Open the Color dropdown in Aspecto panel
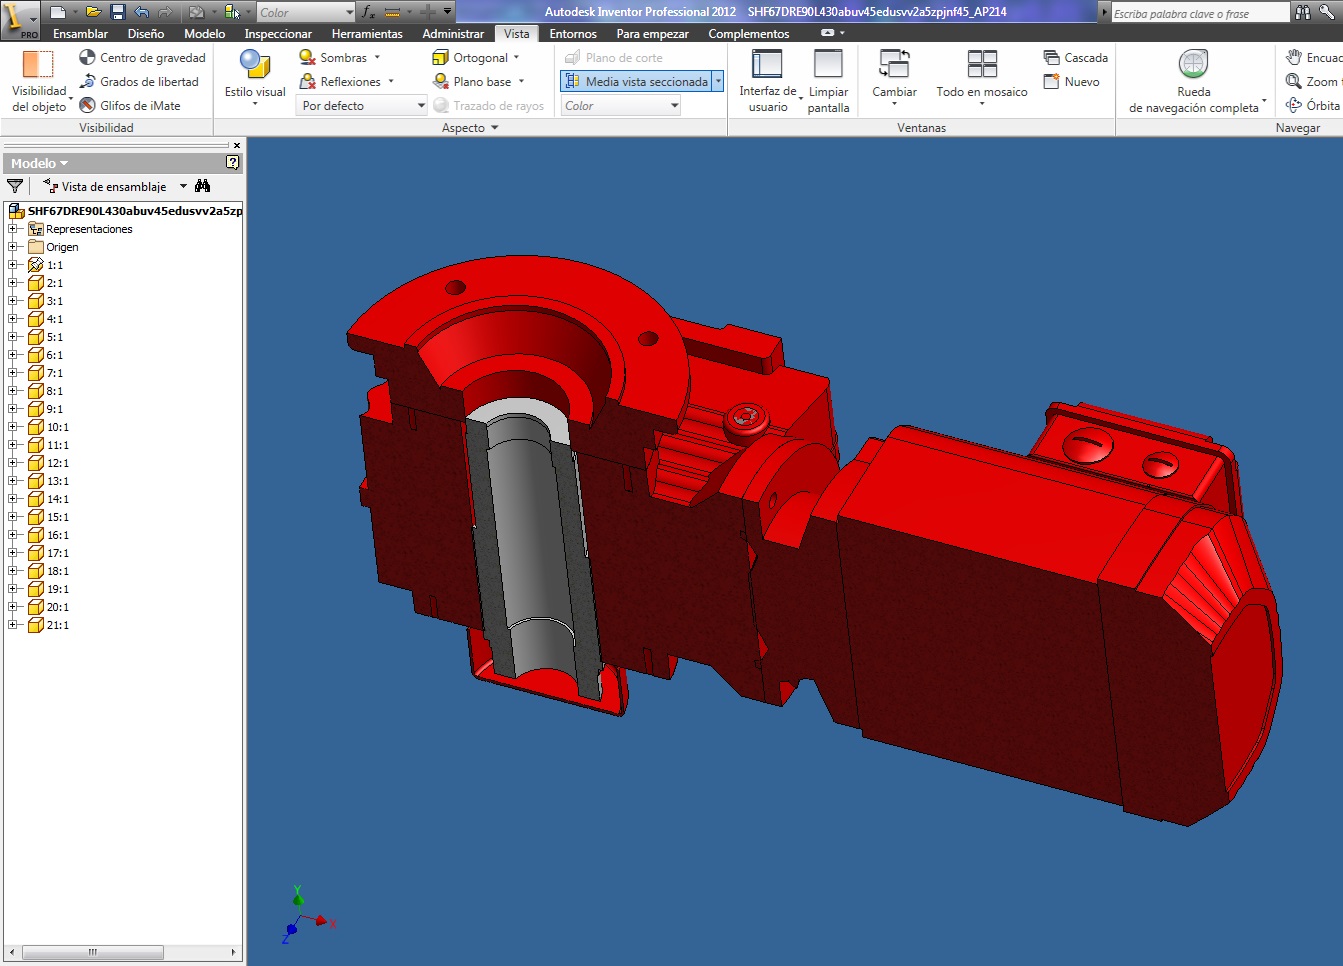This screenshot has height=966, width=1343. [621, 106]
